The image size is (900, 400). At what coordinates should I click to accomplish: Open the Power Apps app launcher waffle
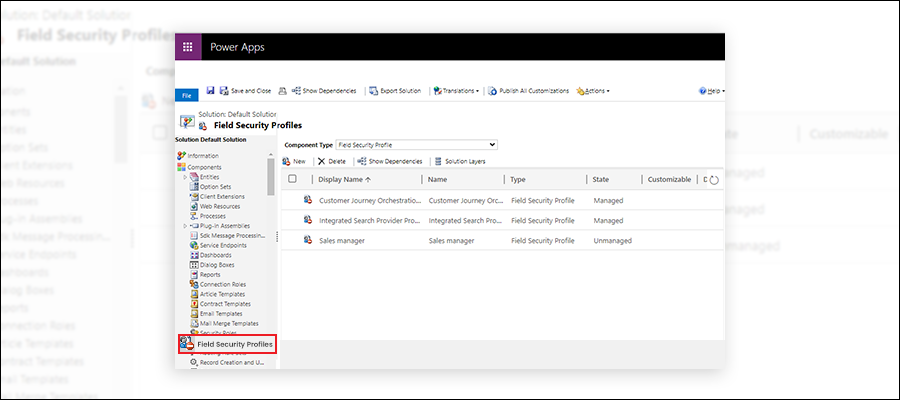pyautogui.click(x=187, y=48)
